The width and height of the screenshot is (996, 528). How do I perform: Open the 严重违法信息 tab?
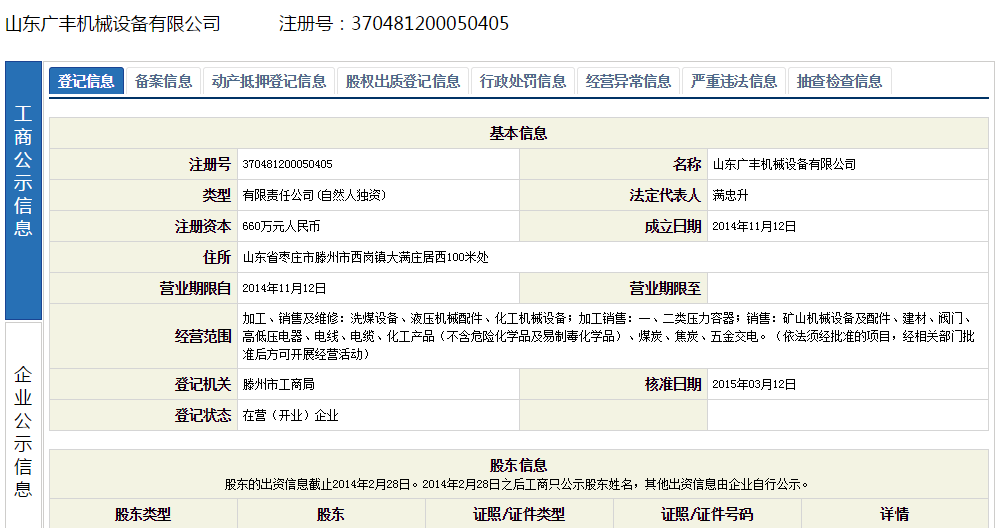(734, 81)
